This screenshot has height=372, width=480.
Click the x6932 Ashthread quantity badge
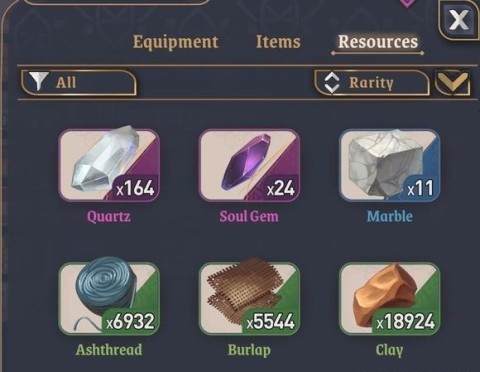tap(130, 322)
